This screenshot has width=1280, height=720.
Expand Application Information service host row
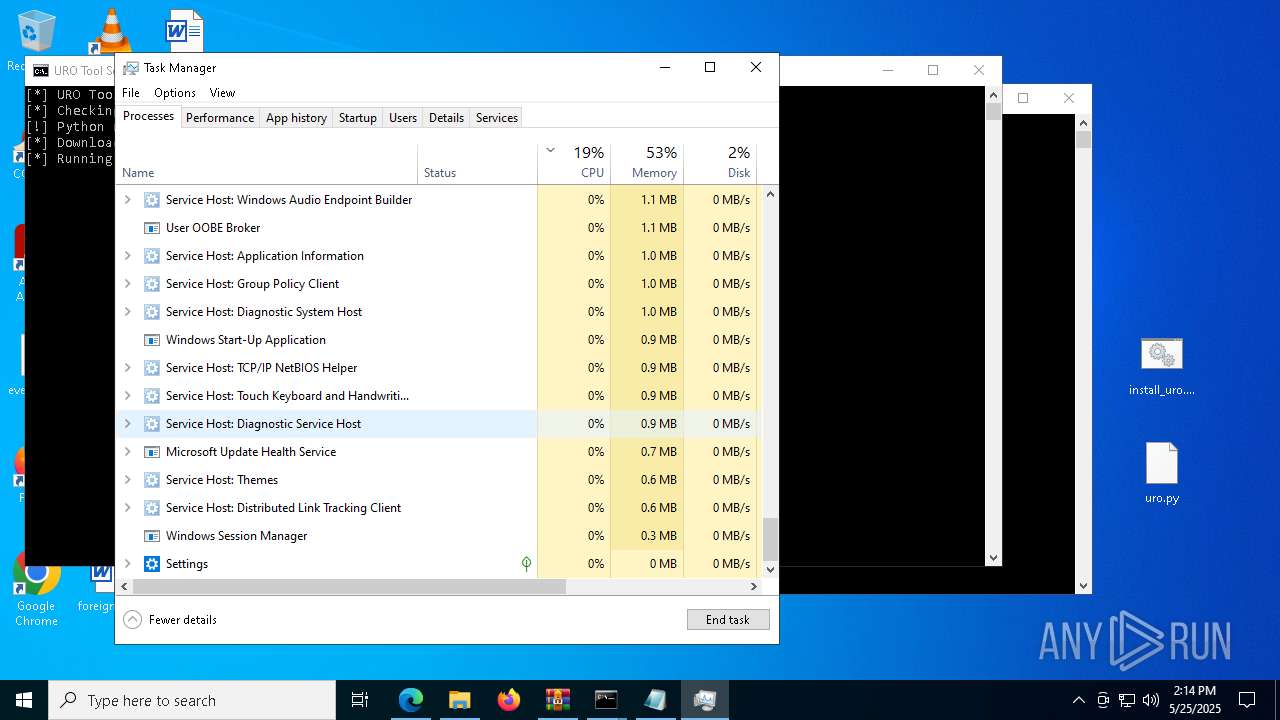(127, 256)
